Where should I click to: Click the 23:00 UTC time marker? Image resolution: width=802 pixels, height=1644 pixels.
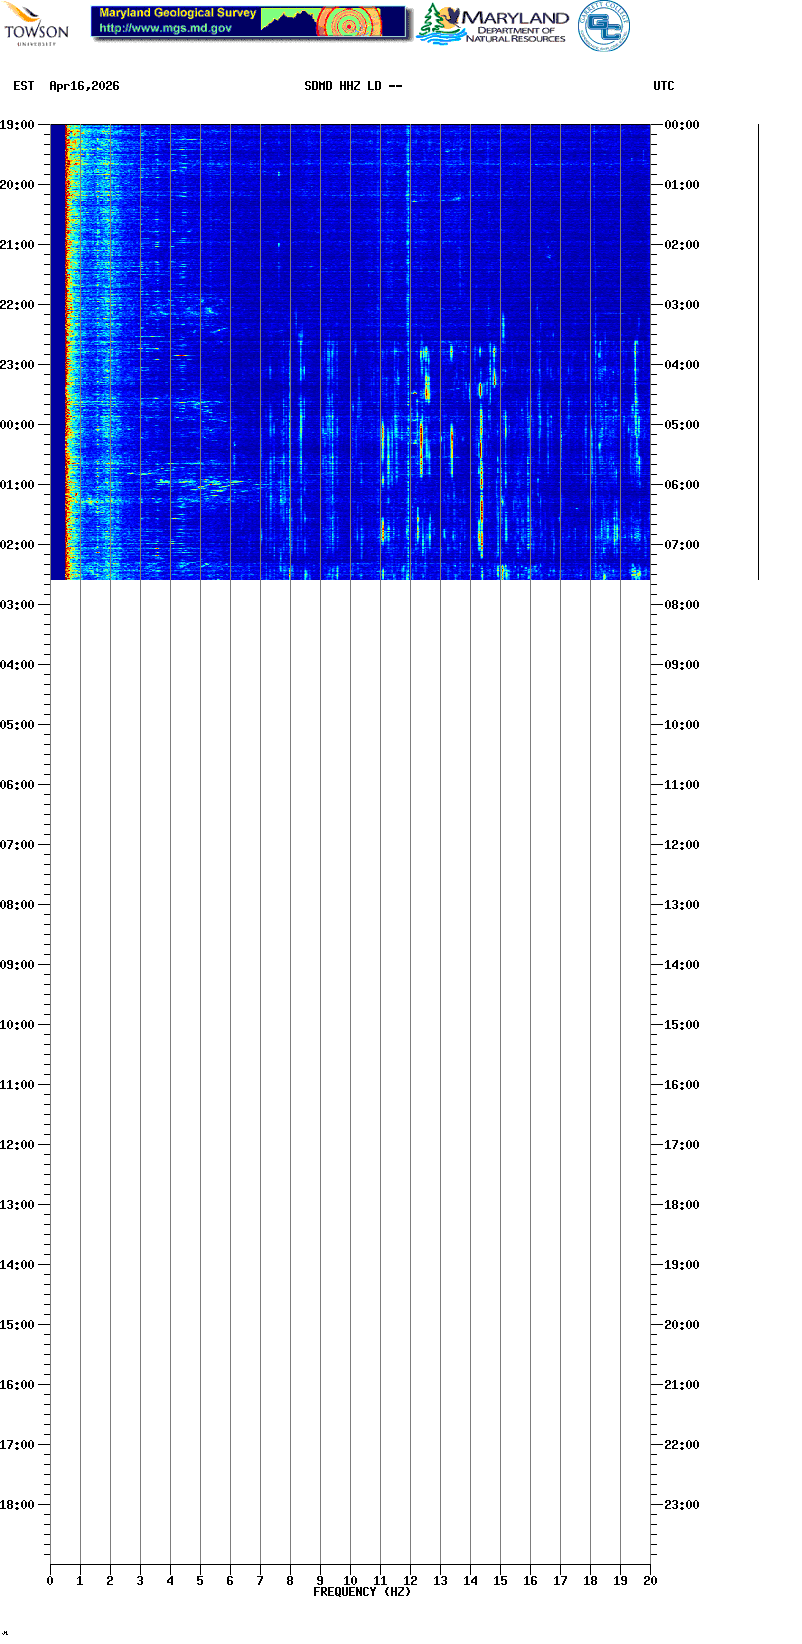(x=682, y=1505)
